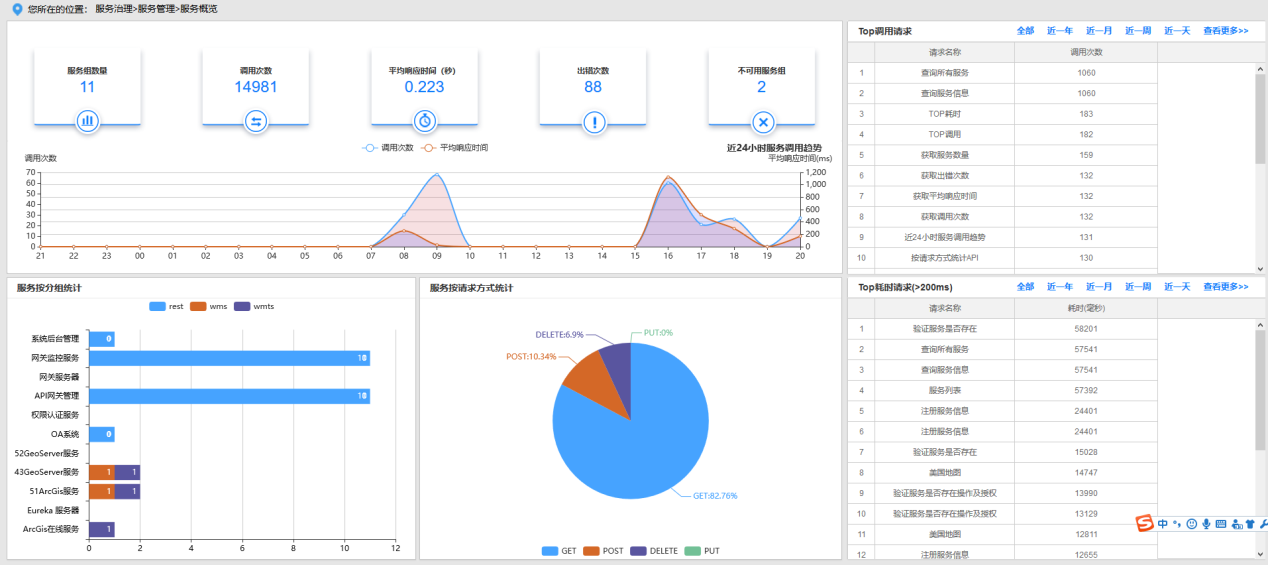Select 近一周 in Top耗时请求 panel
Viewport: 1268px width, 565px height.
pyautogui.click(x=1138, y=287)
